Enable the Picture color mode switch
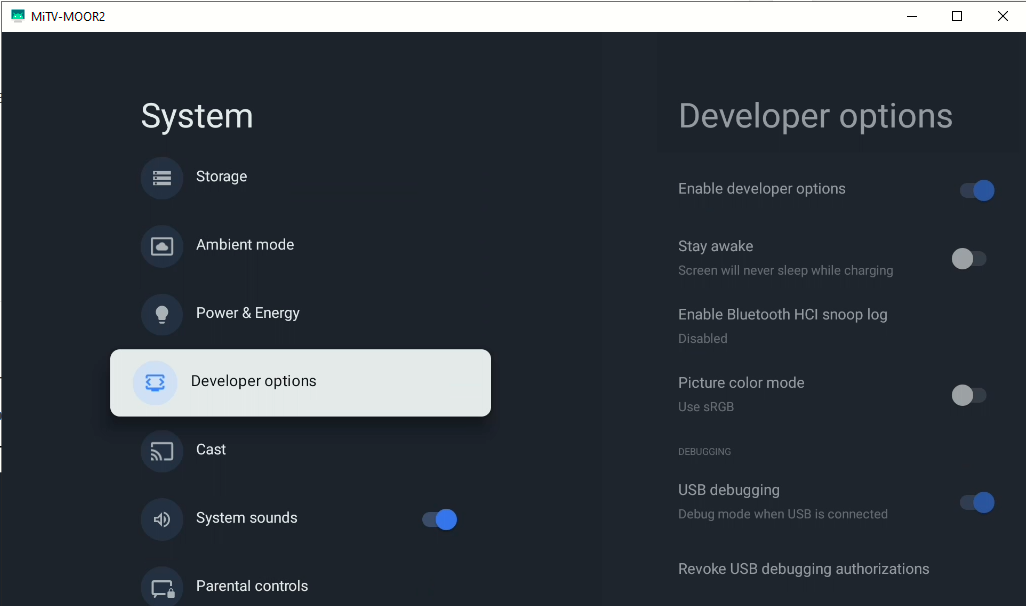The height and width of the screenshot is (606, 1026). (969, 395)
